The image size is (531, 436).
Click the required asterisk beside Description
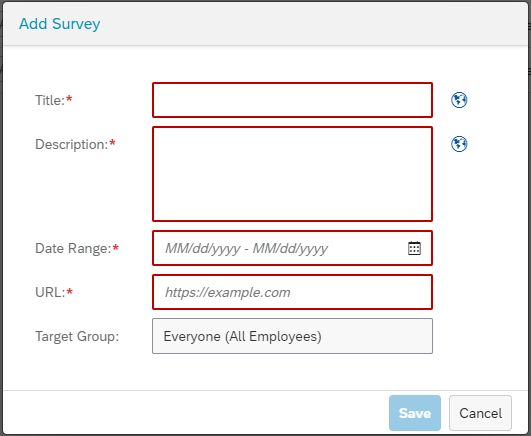[x=112, y=143]
